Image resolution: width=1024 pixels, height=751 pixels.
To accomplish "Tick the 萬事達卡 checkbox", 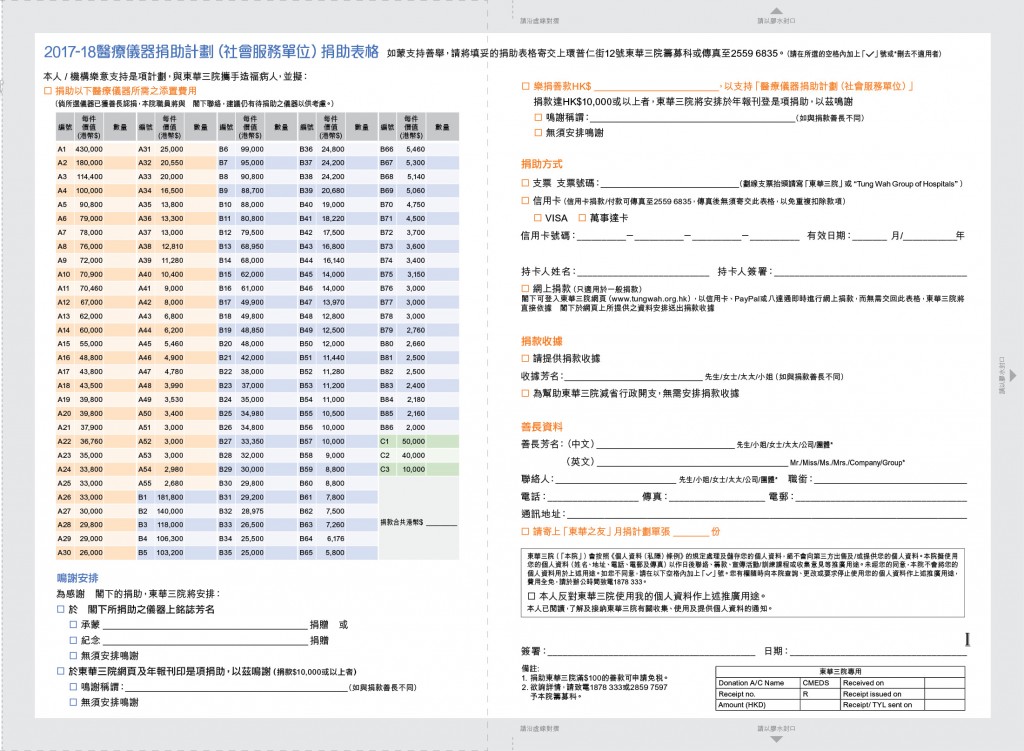I will pyautogui.click(x=582, y=217).
